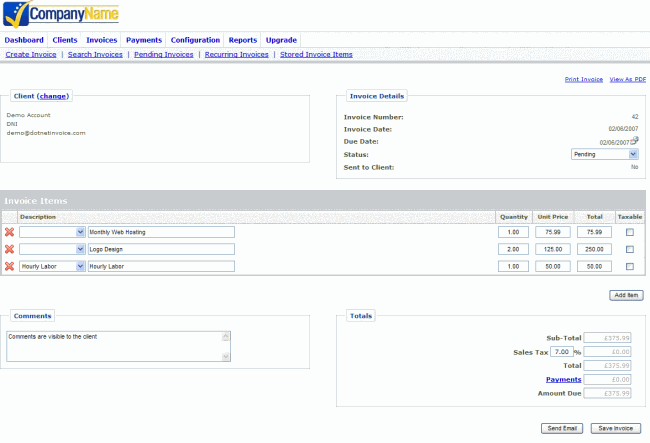Image resolution: width=650 pixels, height=443 pixels.
Task: Click the Monthly Web Hosting description field
Action: (161, 232)
